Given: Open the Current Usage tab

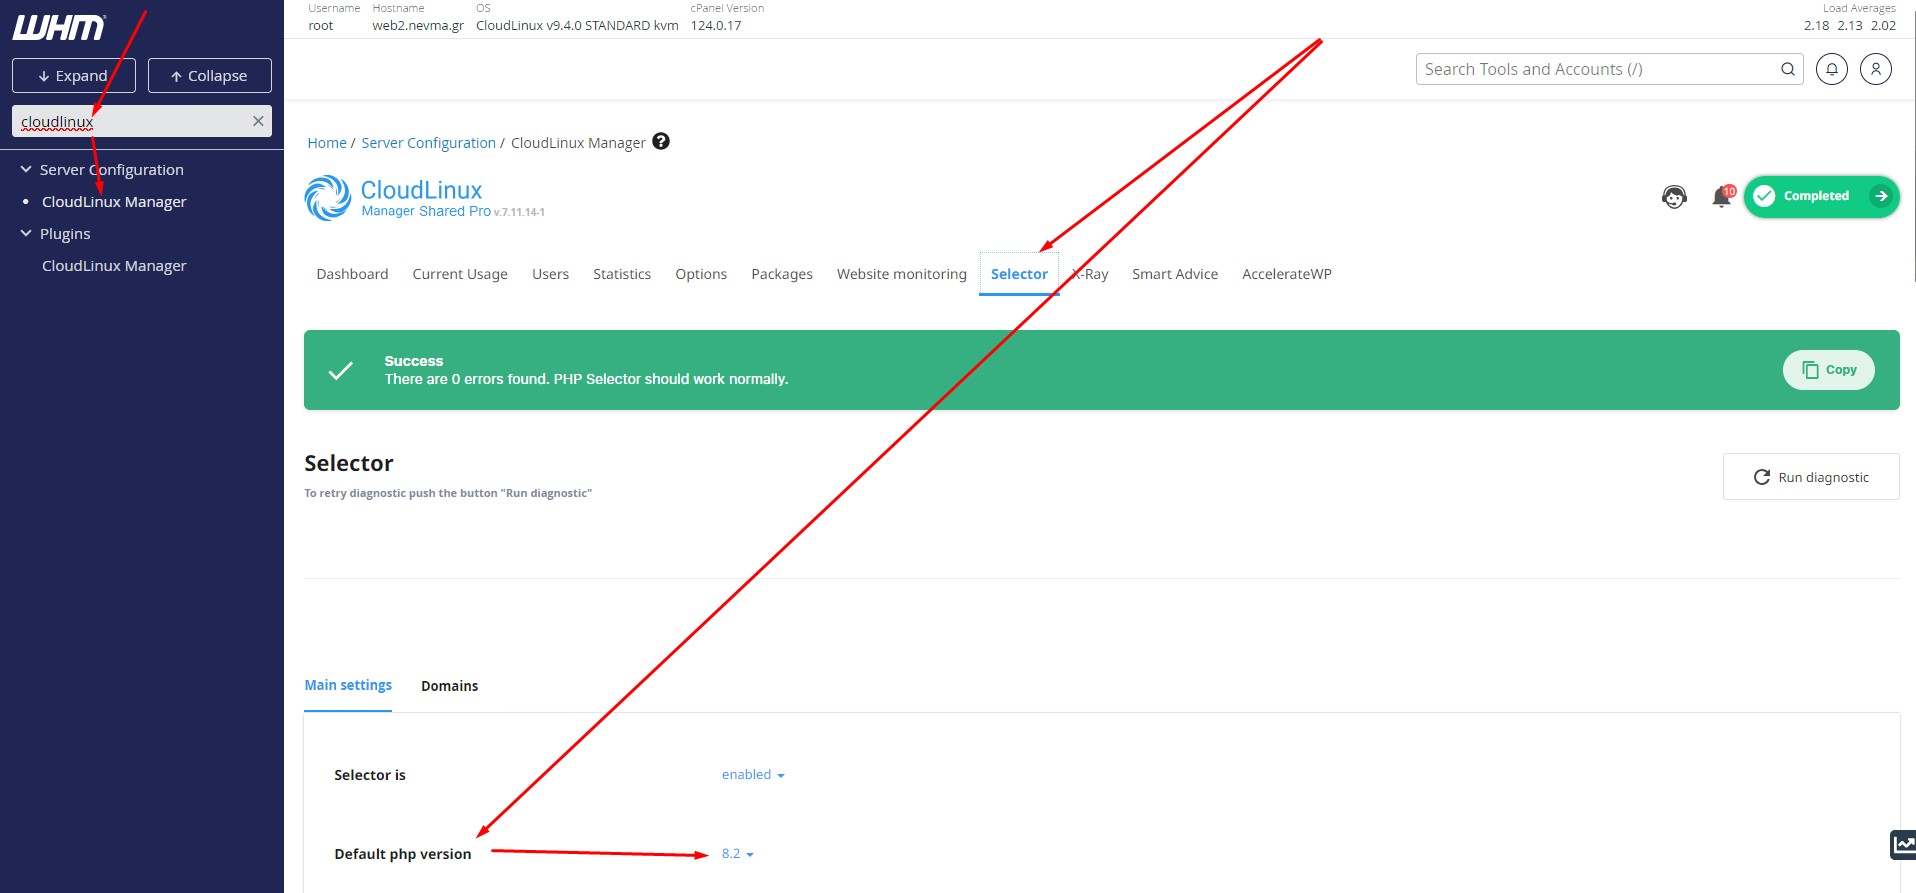Looking at the screenshot, I should tap(460, 274).
